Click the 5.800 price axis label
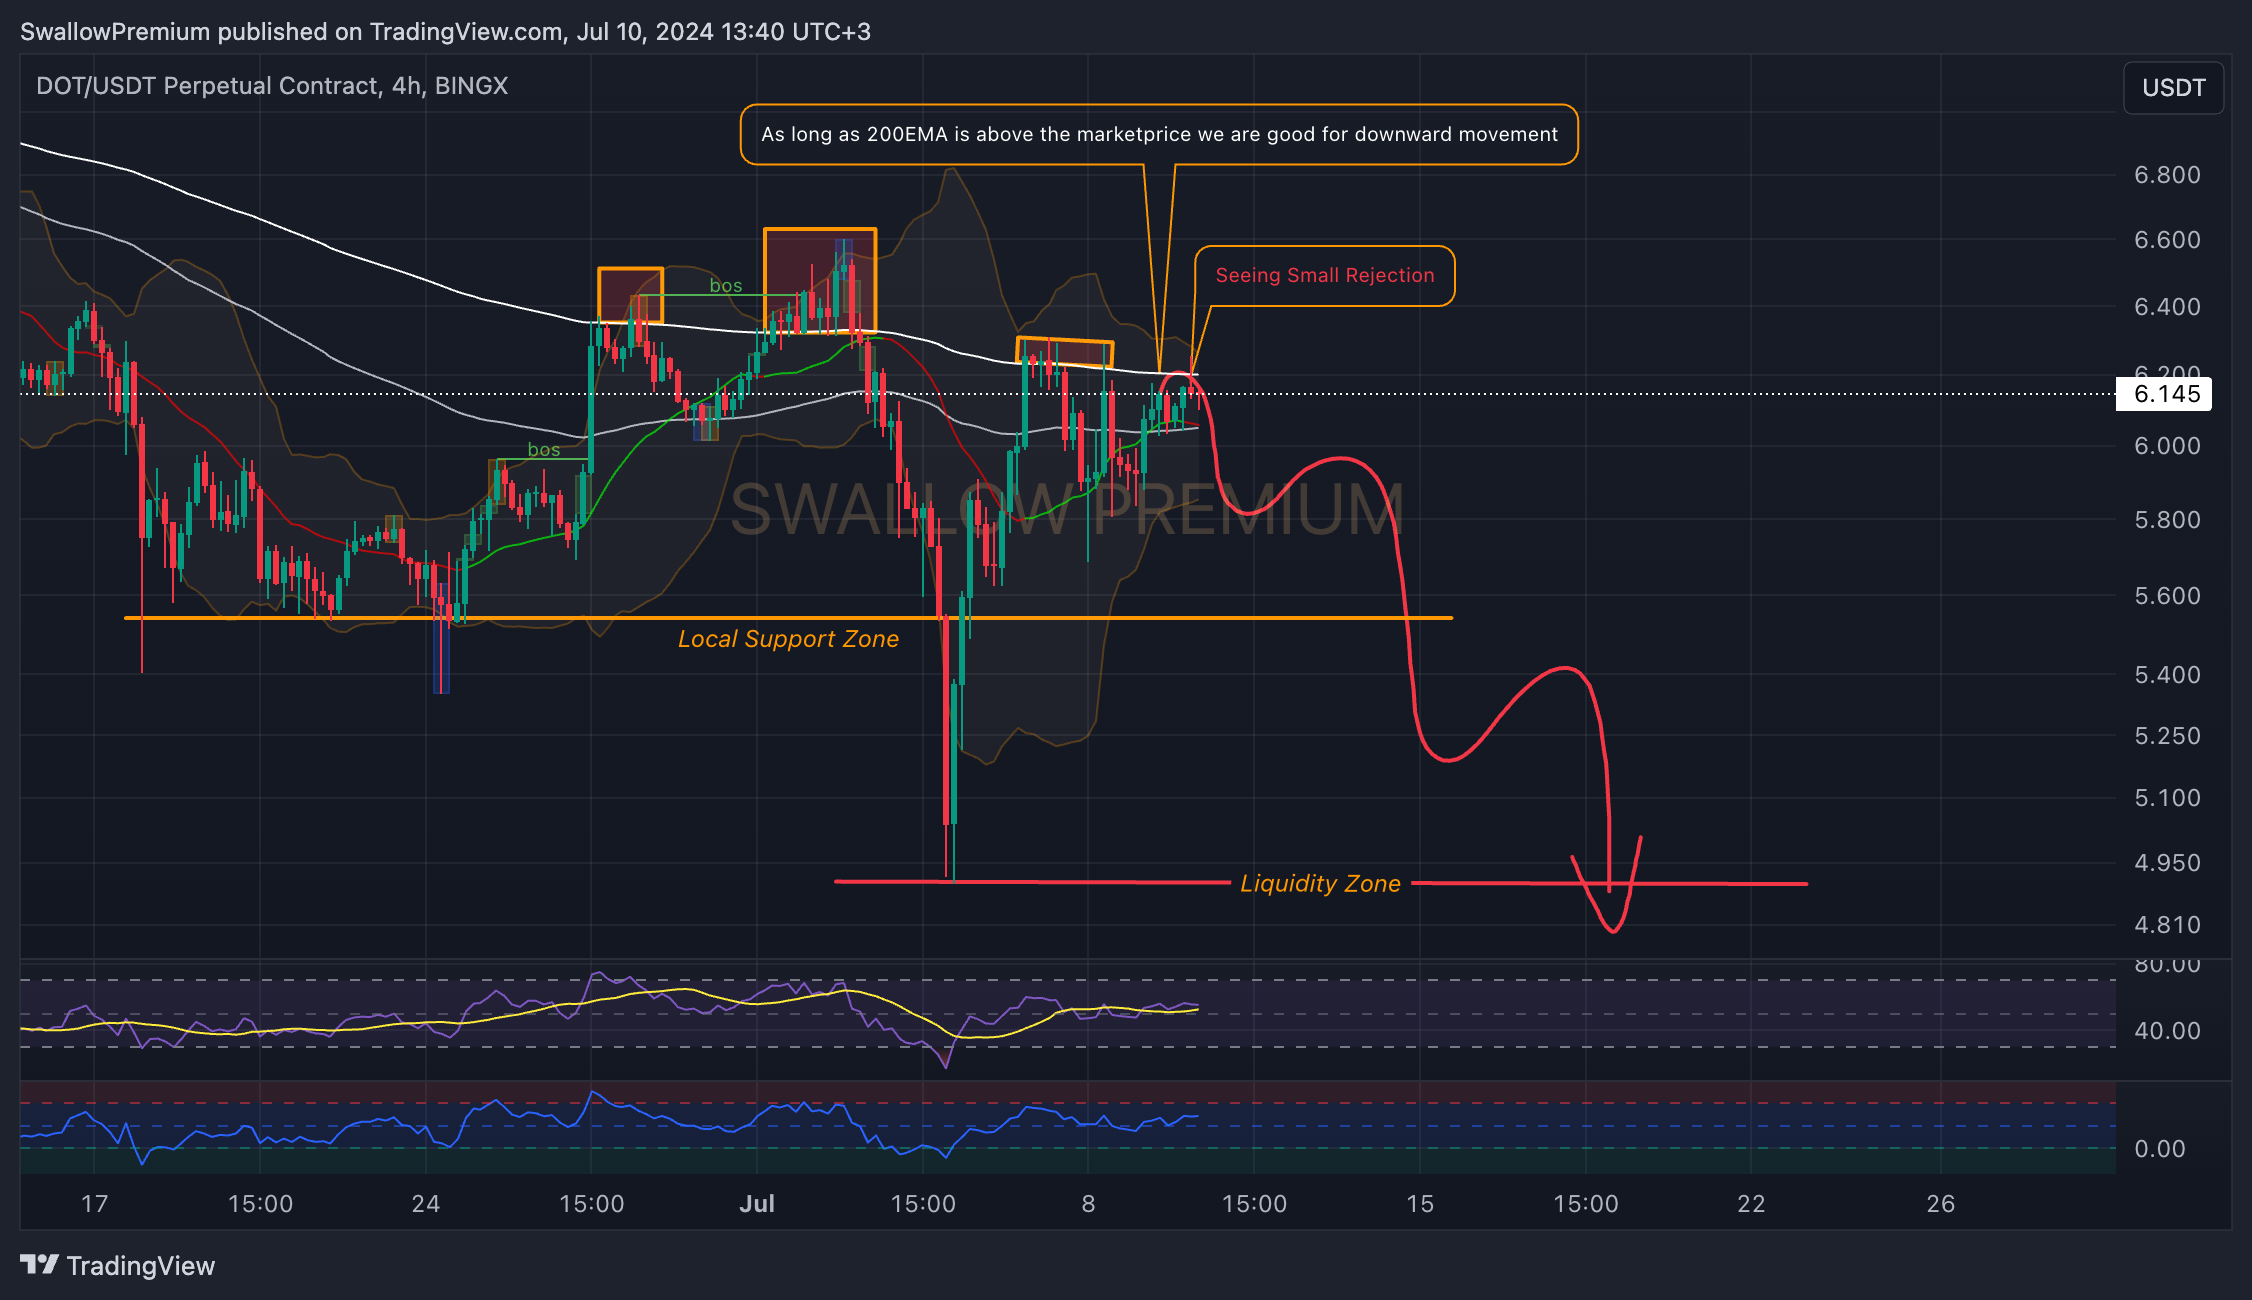 2167,520
